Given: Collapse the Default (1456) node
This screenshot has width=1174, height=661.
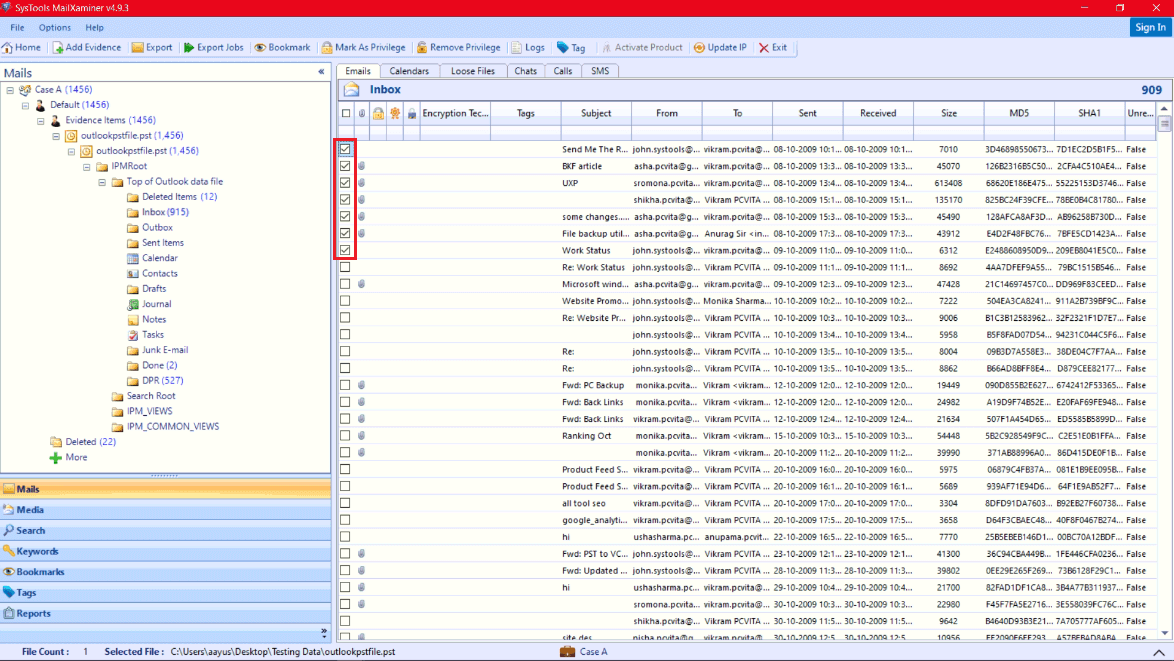Looking at the screenshot, I should click(25, 106).
